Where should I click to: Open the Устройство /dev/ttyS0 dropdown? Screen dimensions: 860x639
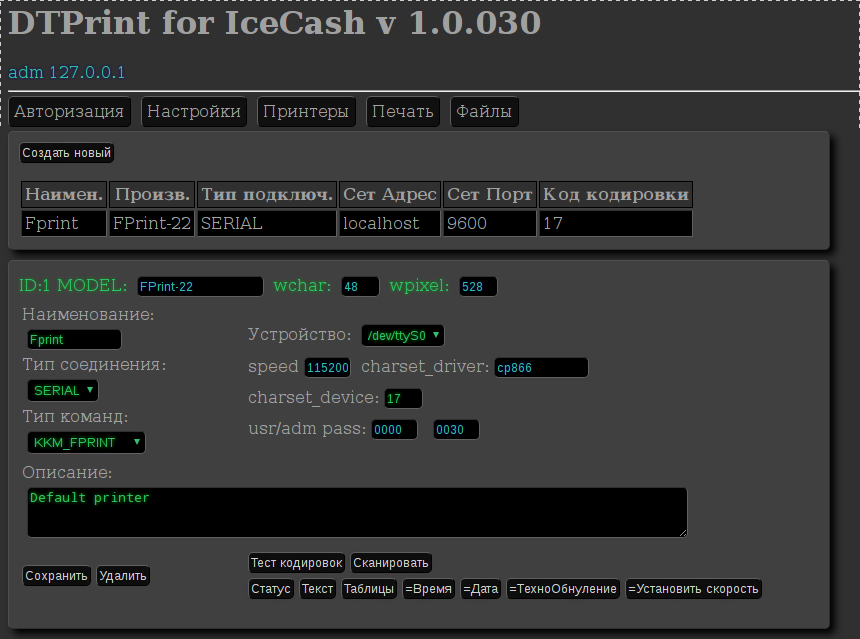(x=403, y=335)
